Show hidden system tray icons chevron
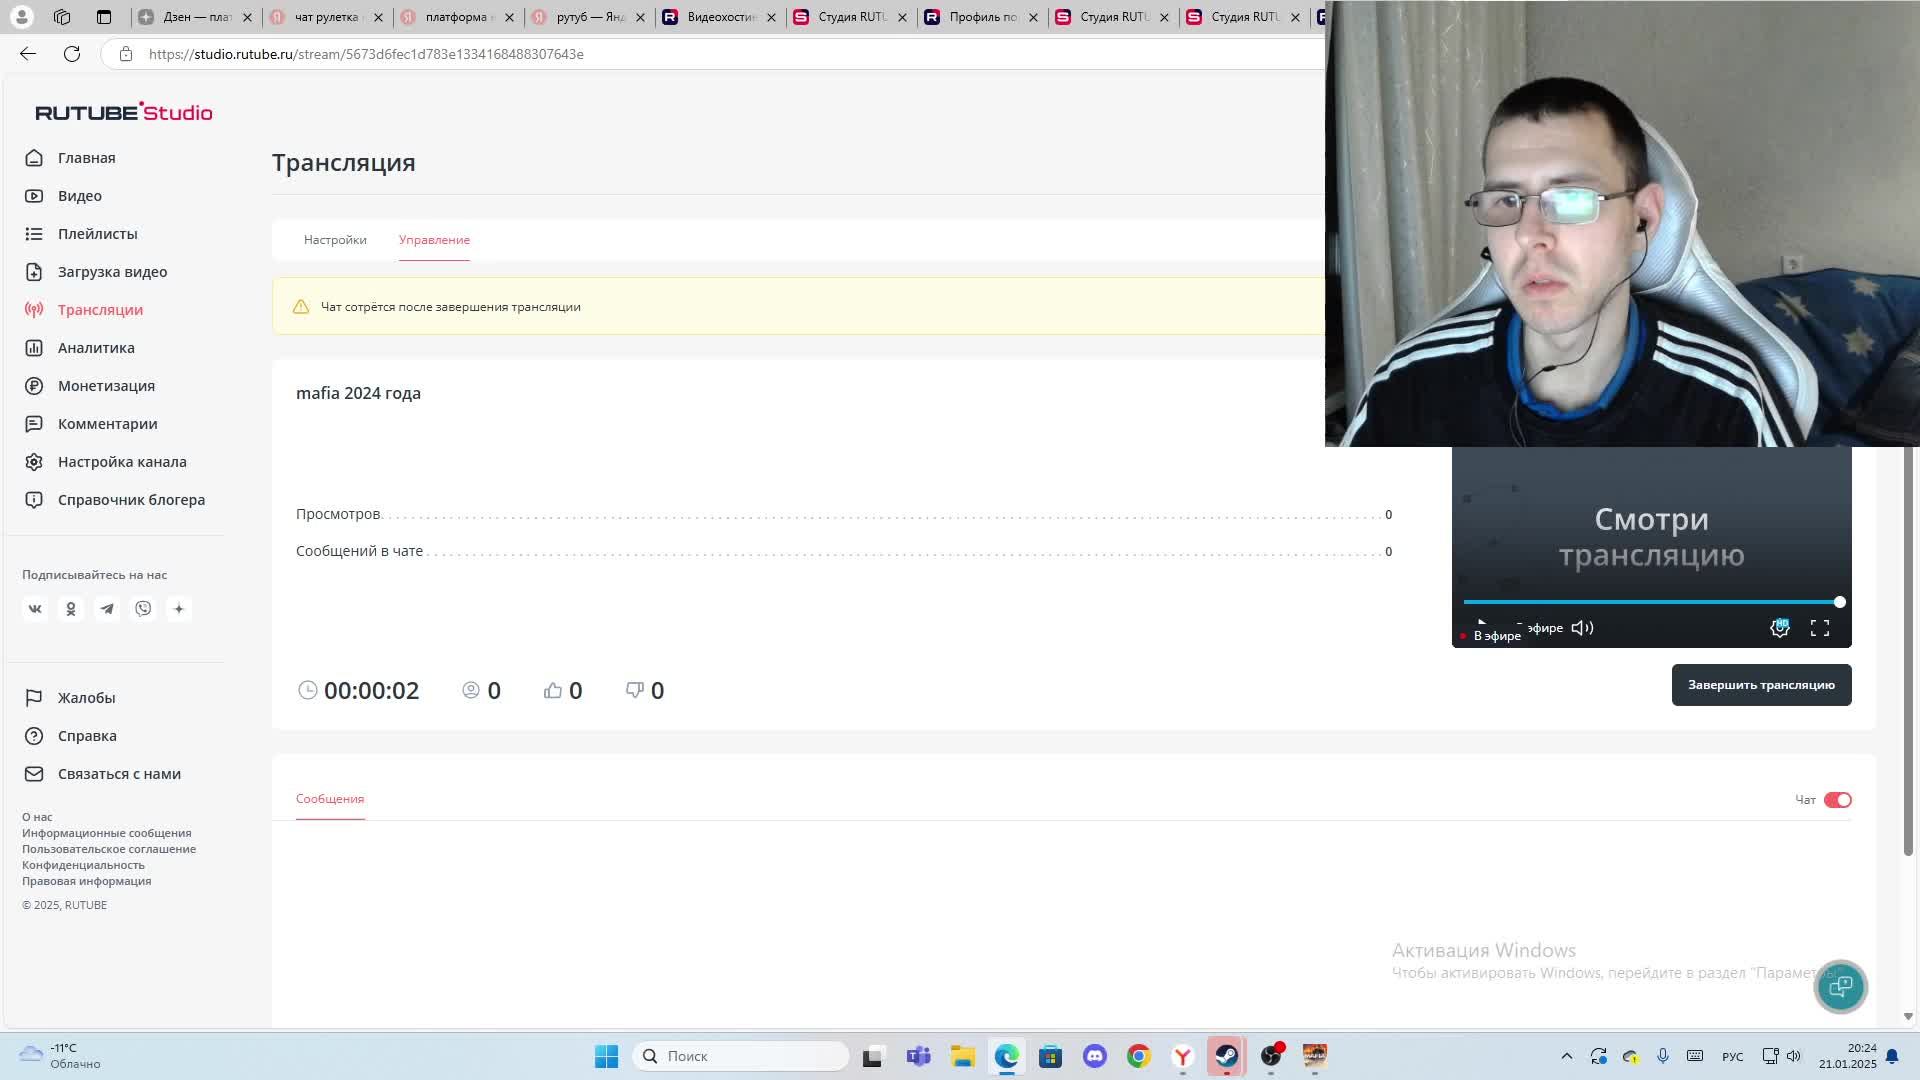This screenshot has height=1080, width=1920. (x=1567, y=1056)
